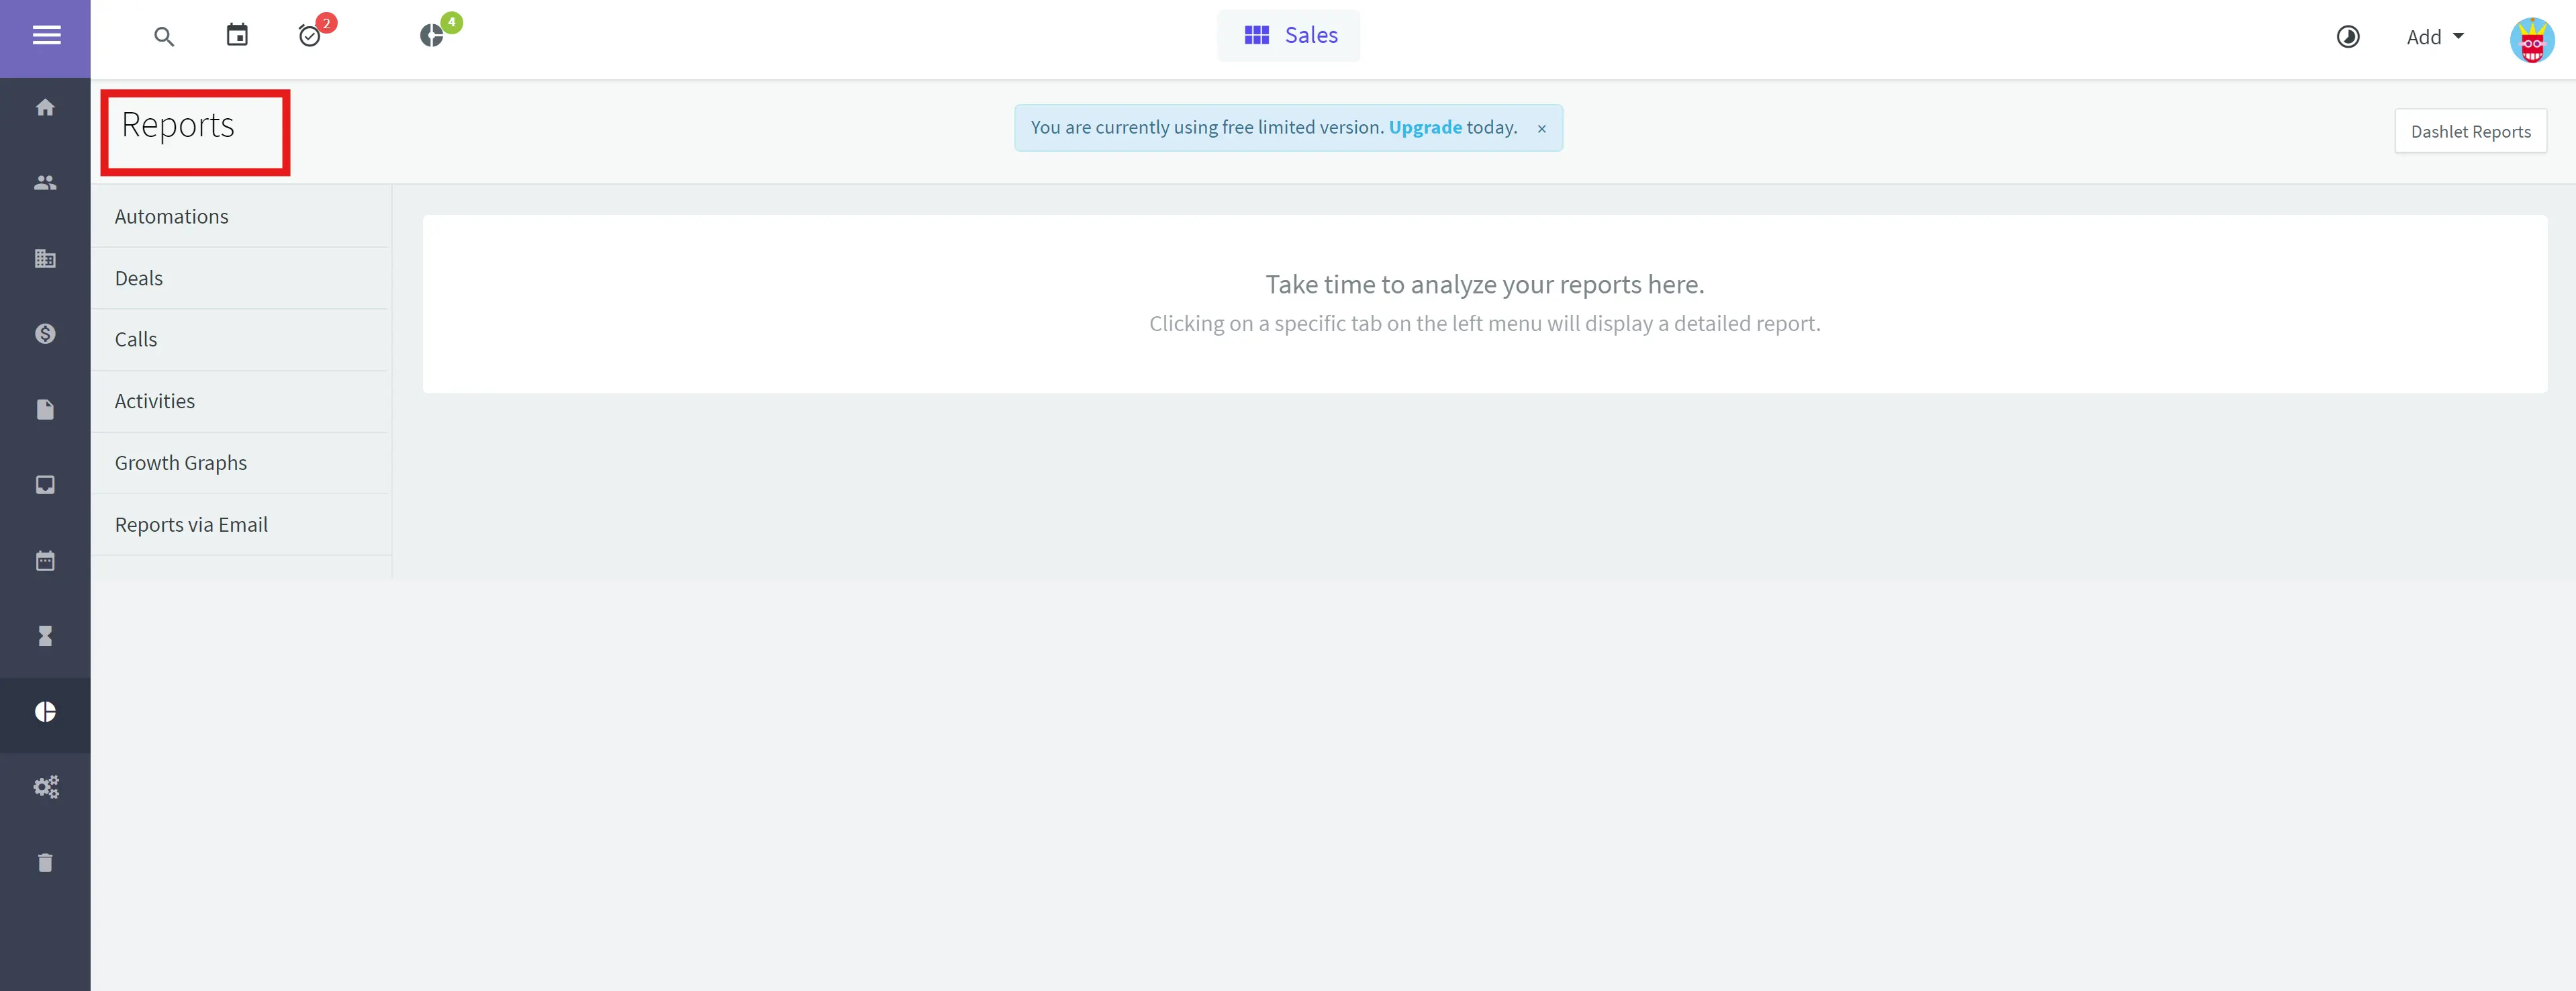Open the calendar icon in top bar
Image resolution: width=2576 pixels, height=991 pixels.
(237, 36)
